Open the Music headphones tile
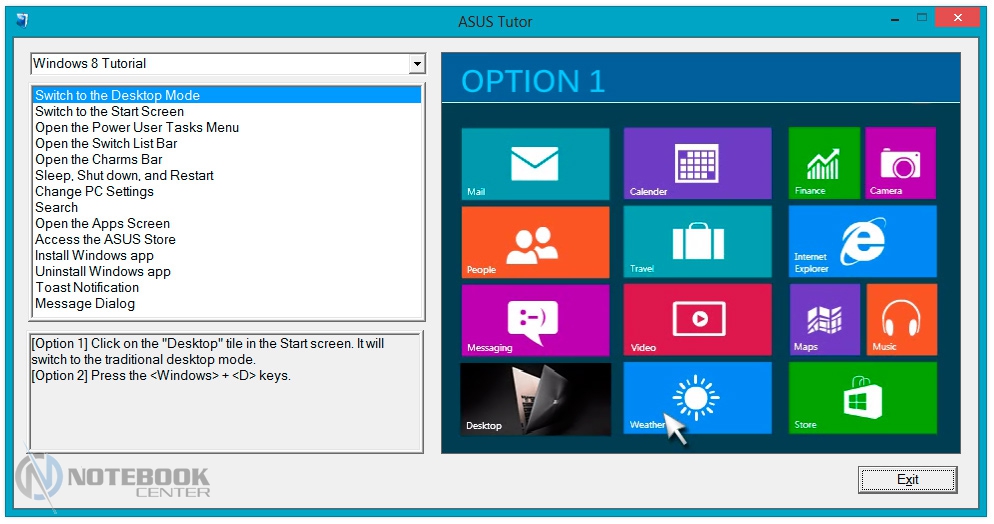The width and height of the screenshot is (994, 524). pos(901,319)
